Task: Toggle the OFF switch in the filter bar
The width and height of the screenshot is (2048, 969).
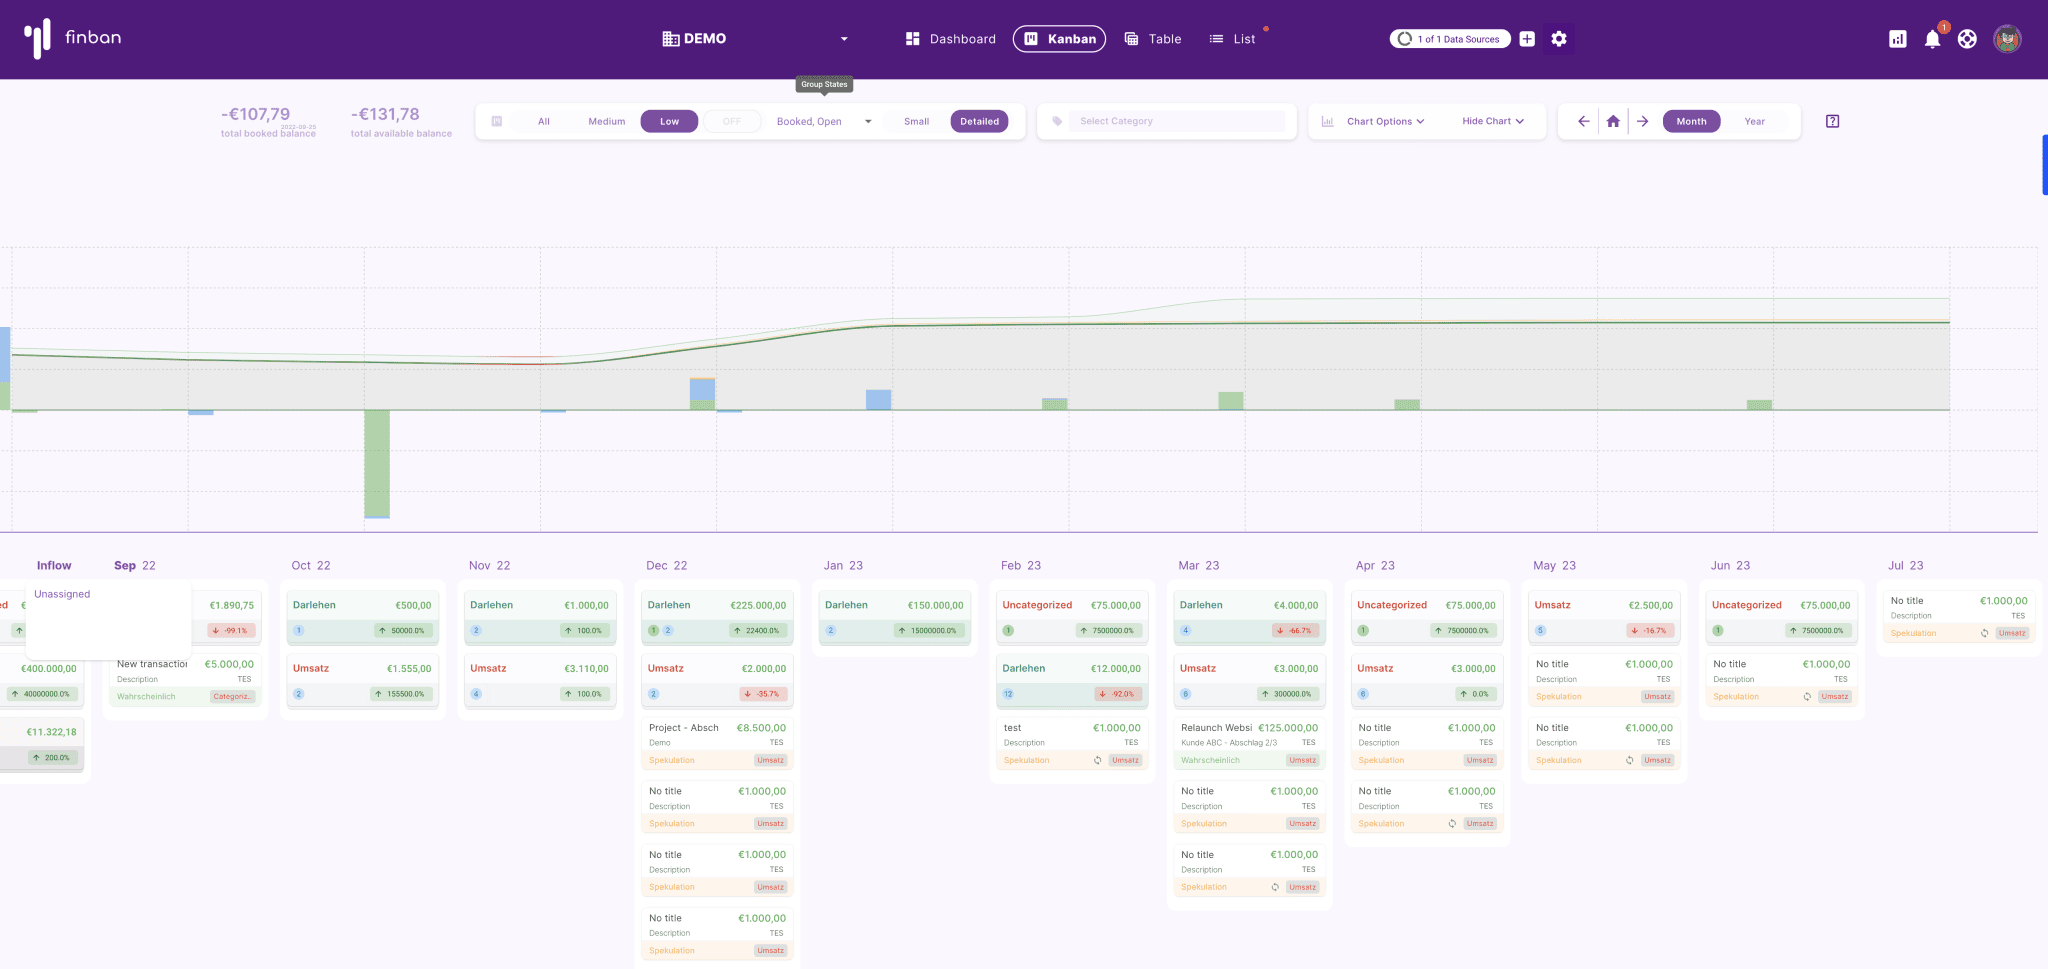Action: [x=732, y=121]
